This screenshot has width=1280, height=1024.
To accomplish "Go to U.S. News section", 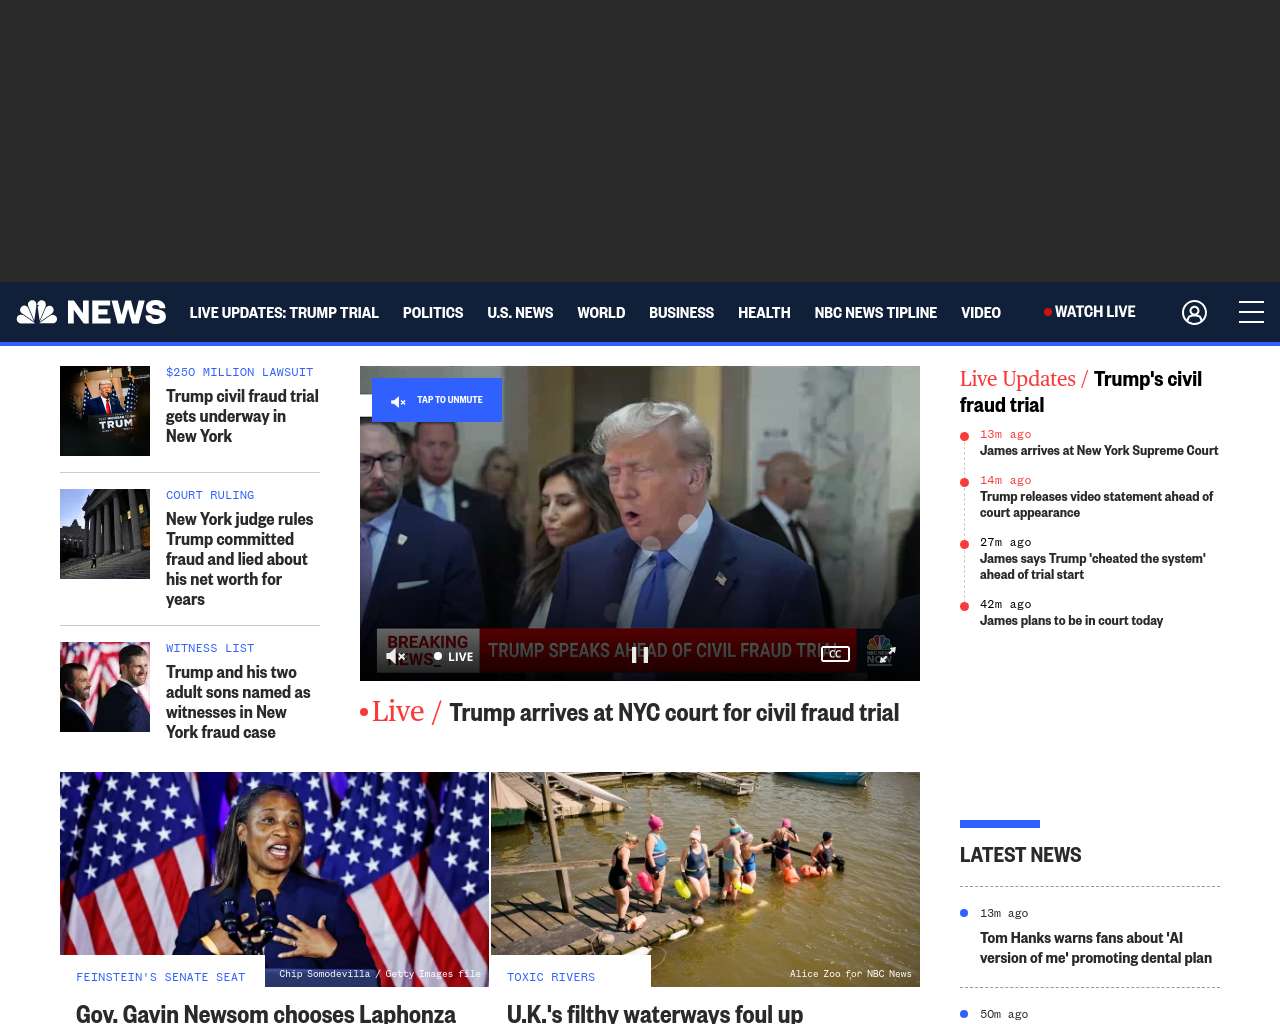I will point(520,313).
